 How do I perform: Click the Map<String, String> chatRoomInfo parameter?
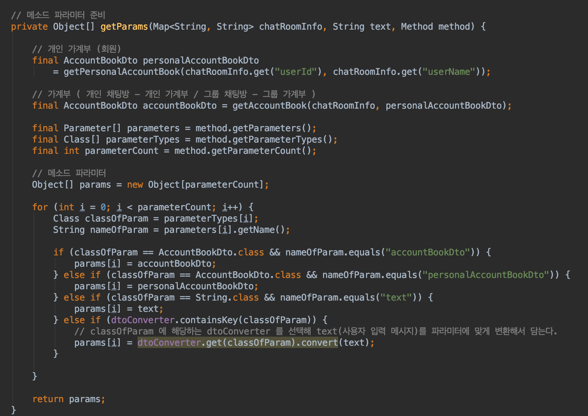coord(237,27)
